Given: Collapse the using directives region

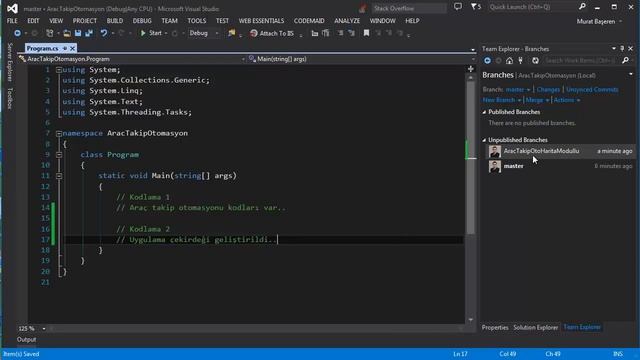Looking at the screenshot, I should (x=59, y=70).
